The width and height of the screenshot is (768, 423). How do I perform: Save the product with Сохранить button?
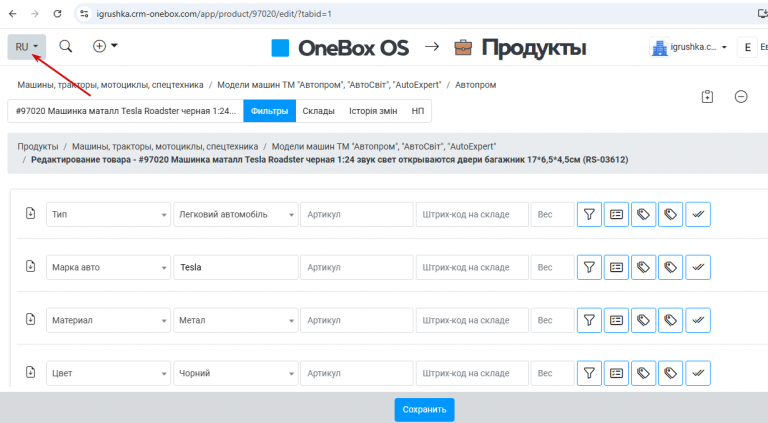424,409
